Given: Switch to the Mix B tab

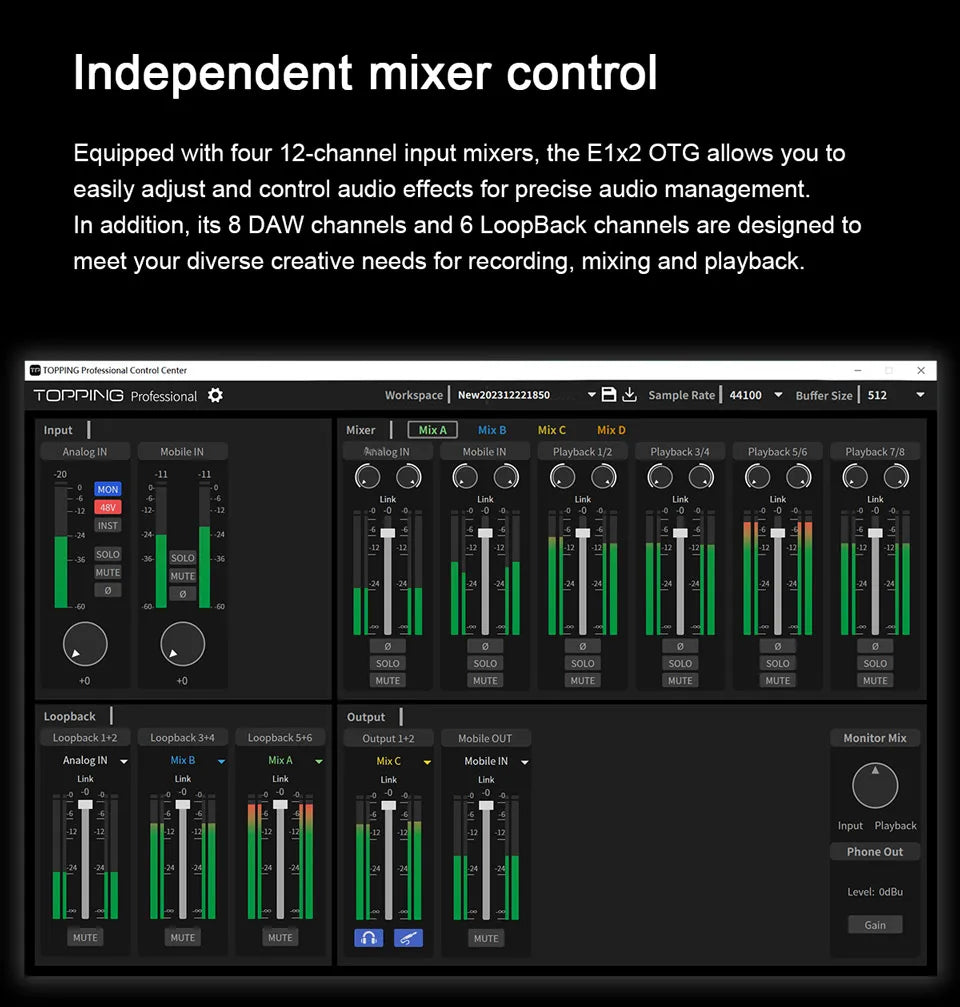Looking at the screenshot, I should [492, 430].
